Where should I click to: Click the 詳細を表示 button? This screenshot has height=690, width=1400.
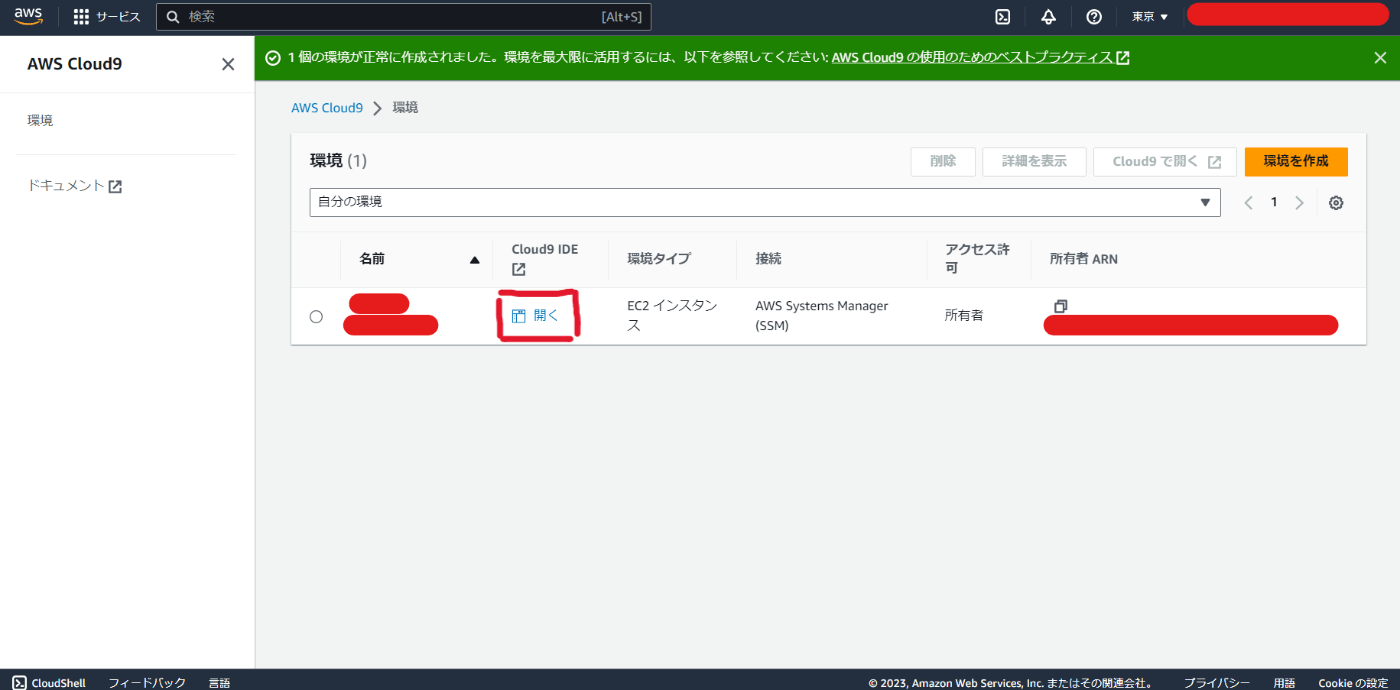pos(1034,162)
